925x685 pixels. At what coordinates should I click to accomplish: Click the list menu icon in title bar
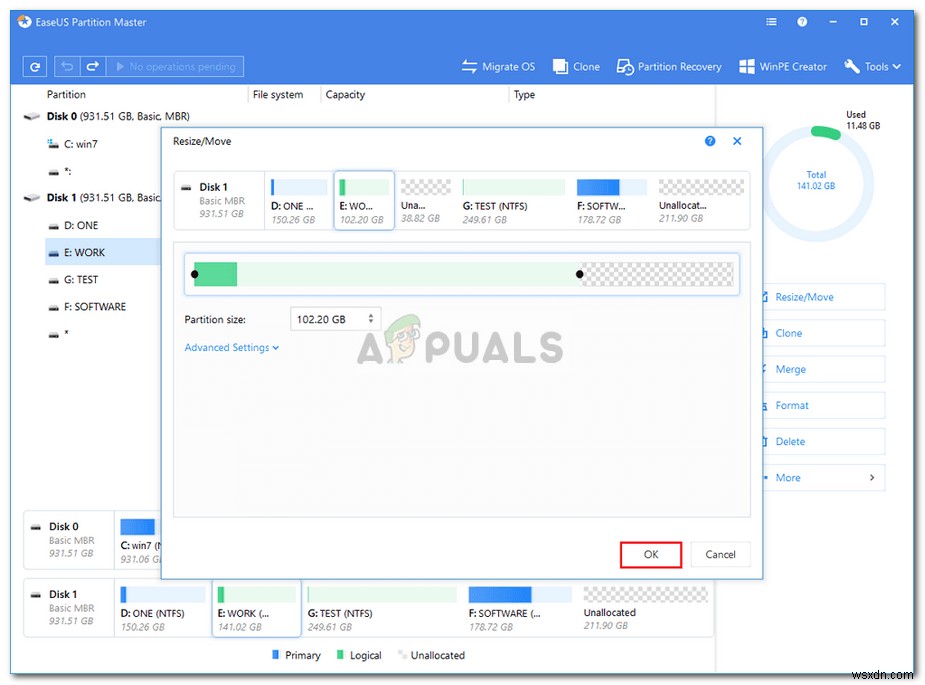[x=771, y=22]
